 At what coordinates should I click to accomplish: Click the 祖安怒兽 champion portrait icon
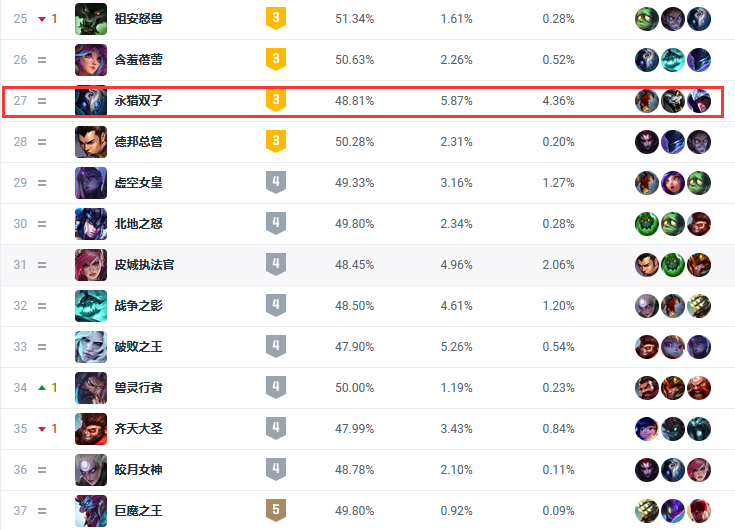click(x=91, y=19)
